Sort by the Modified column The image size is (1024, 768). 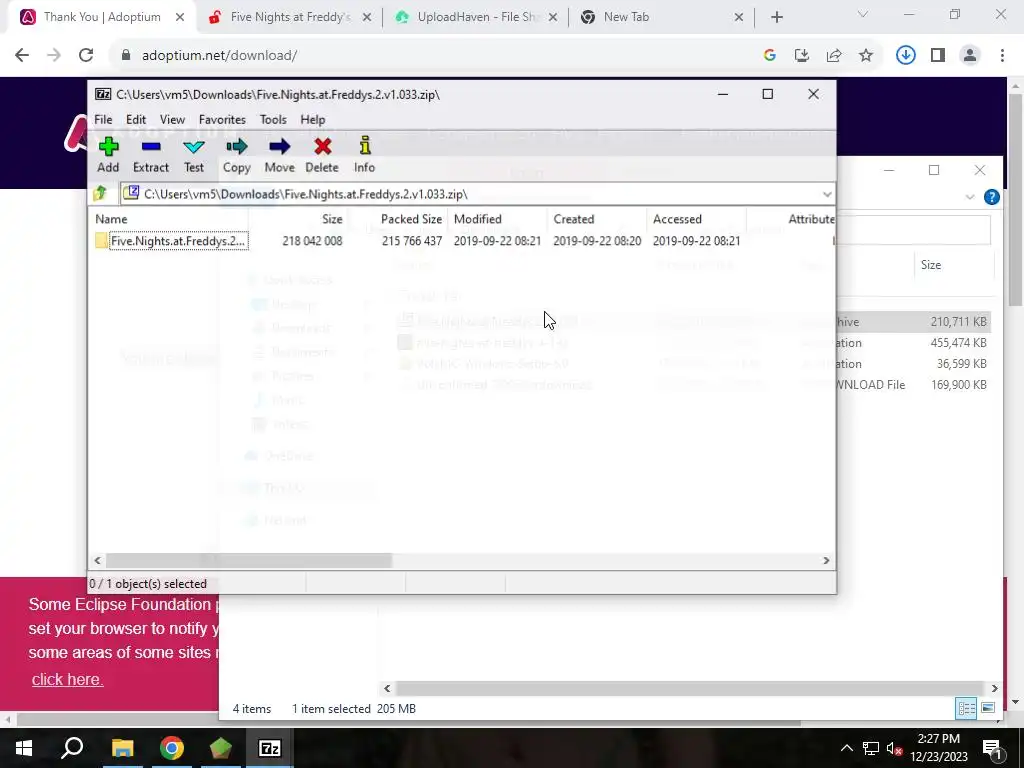(477, 219)
